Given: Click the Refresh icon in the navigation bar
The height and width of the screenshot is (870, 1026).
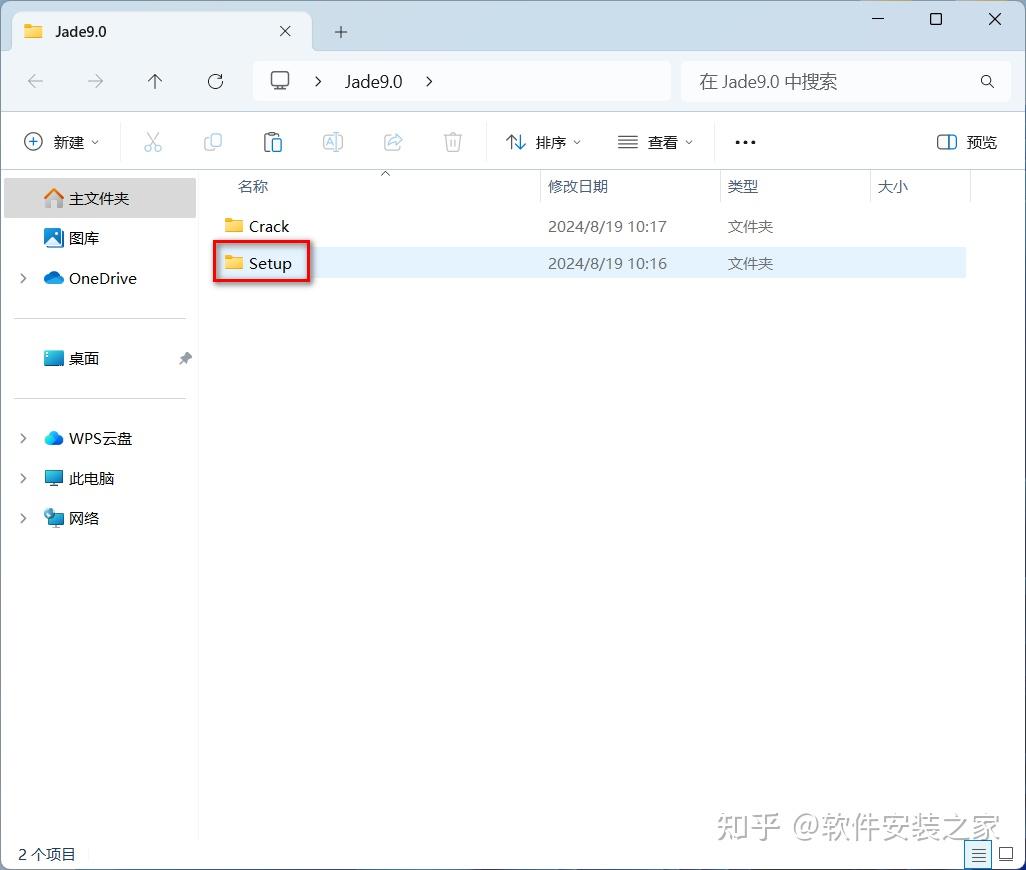Looking at the screenshot, I should tap(215, 82).
